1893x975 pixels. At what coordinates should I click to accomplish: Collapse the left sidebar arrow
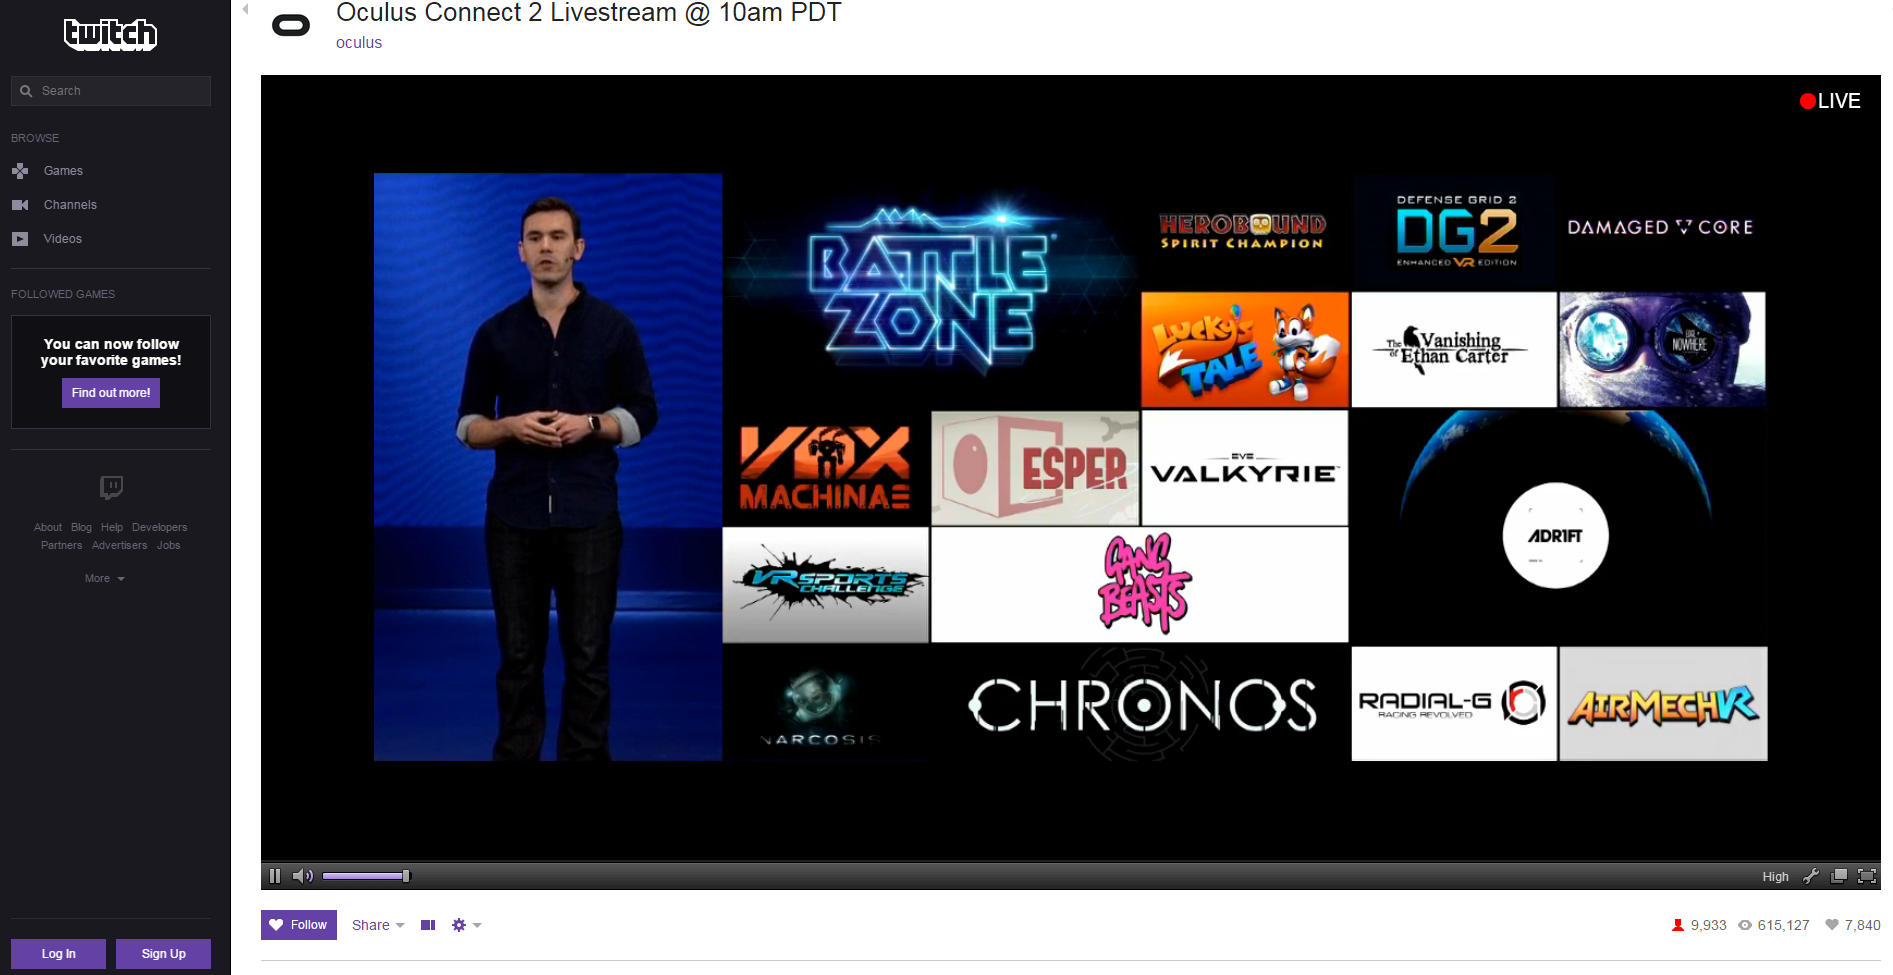[x=245, y=9]
